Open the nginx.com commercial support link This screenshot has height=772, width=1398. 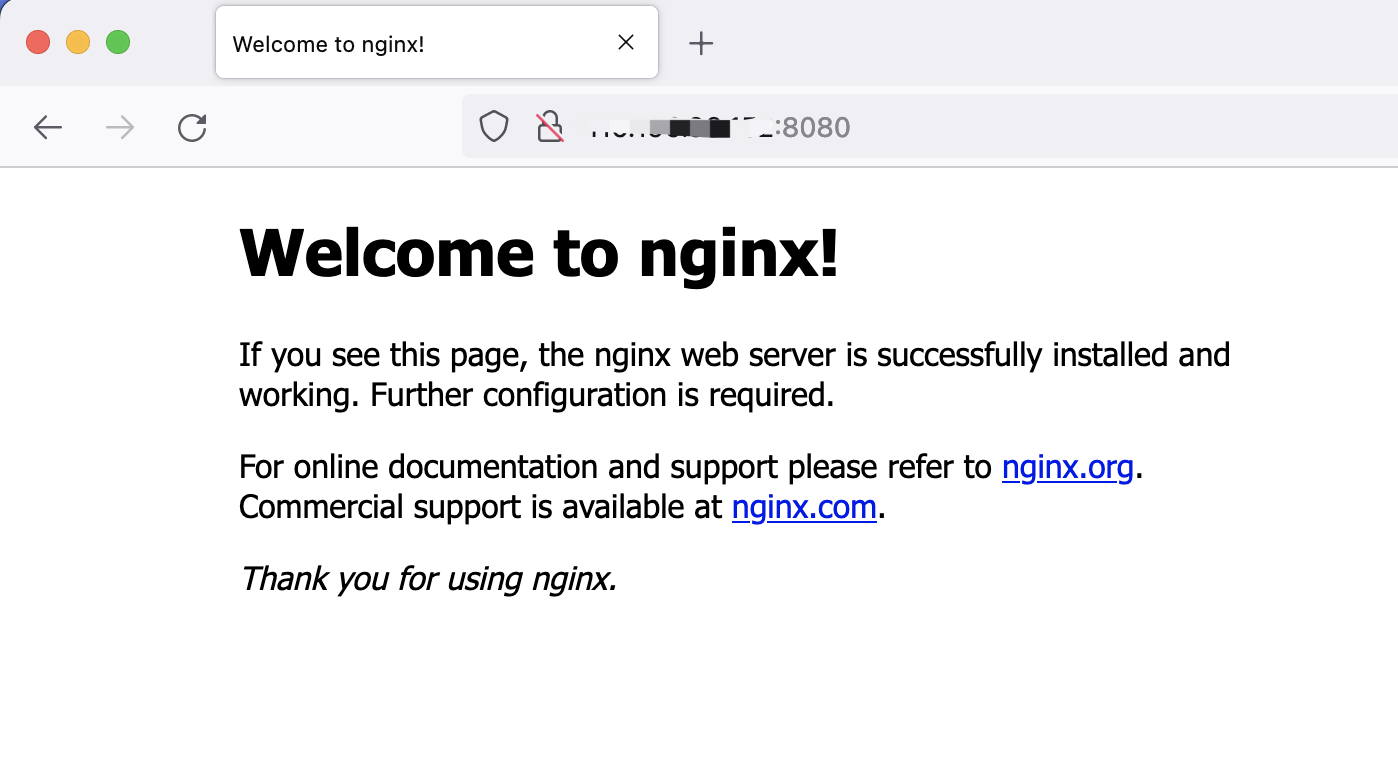pyautogui.click(x=804, y=507)
